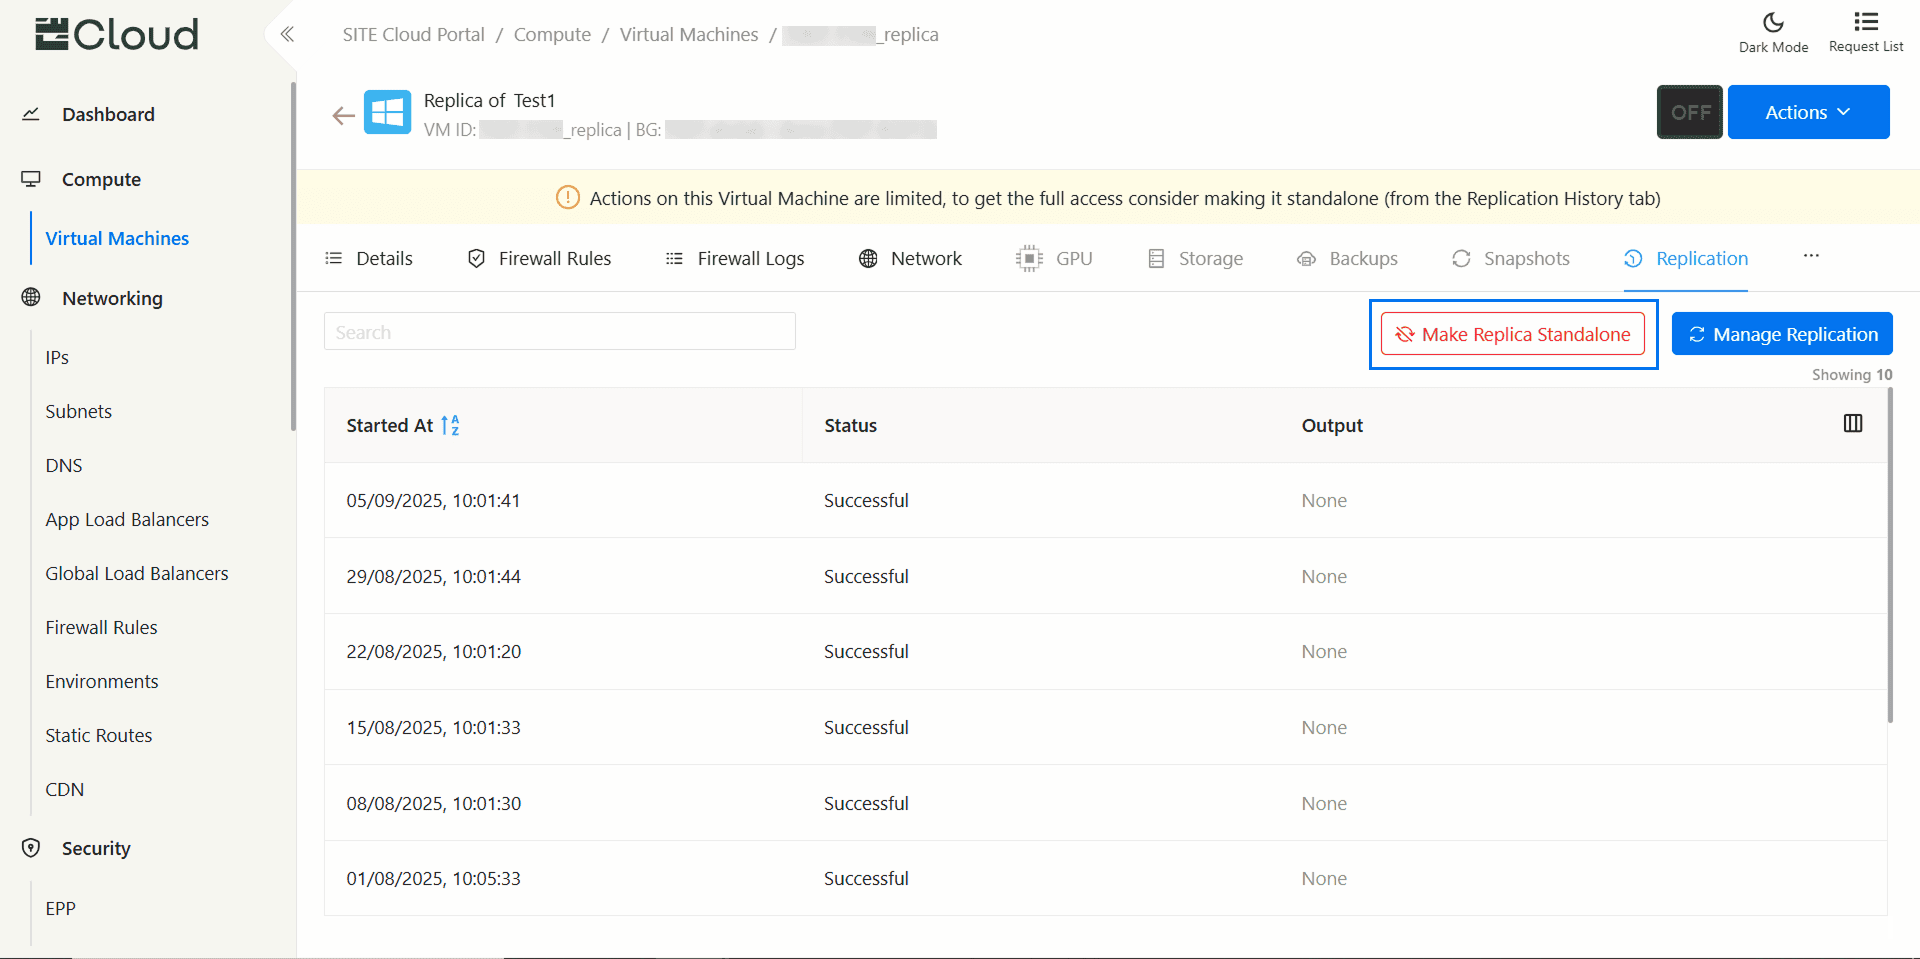Collapse the sidebar with double-chevron icon
Image resolution: width=1920 pixels, height=959 pixels.
click(287, 35)
